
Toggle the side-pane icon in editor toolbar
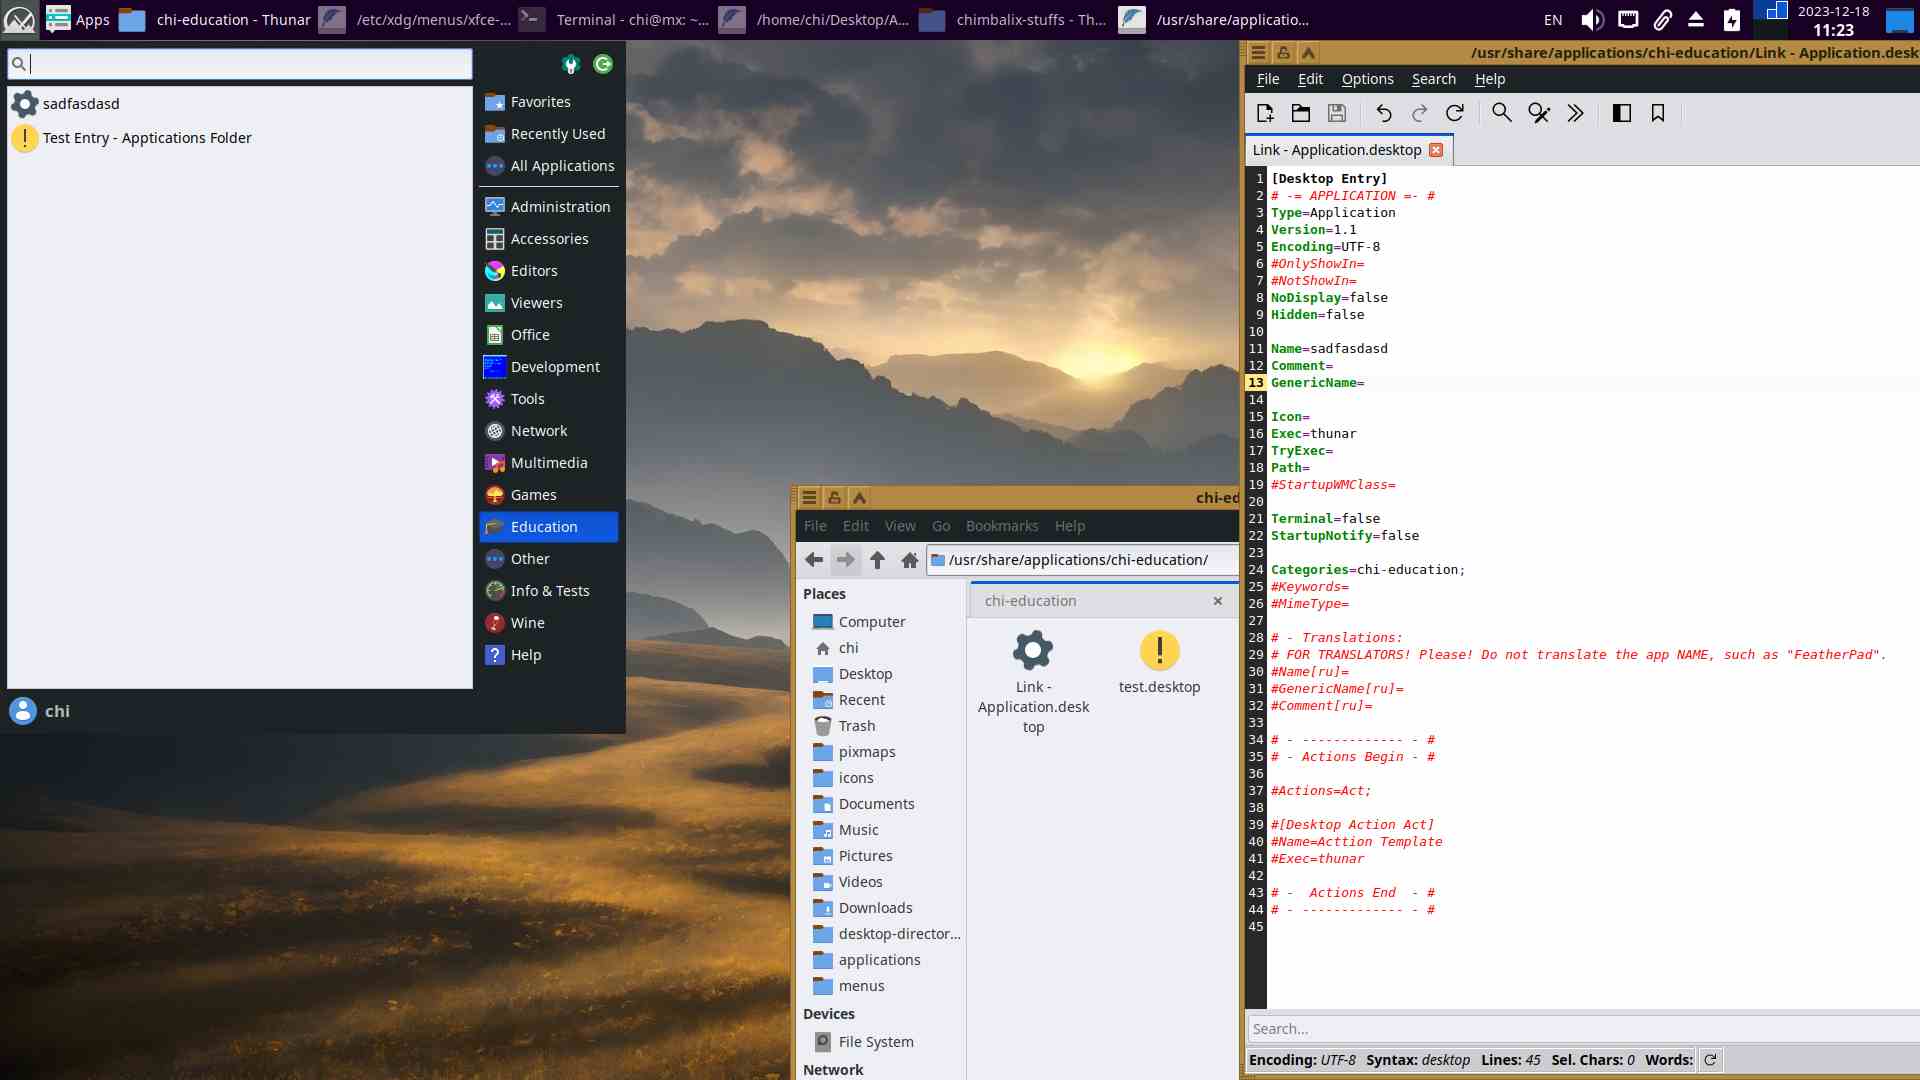click(1621, 113)
